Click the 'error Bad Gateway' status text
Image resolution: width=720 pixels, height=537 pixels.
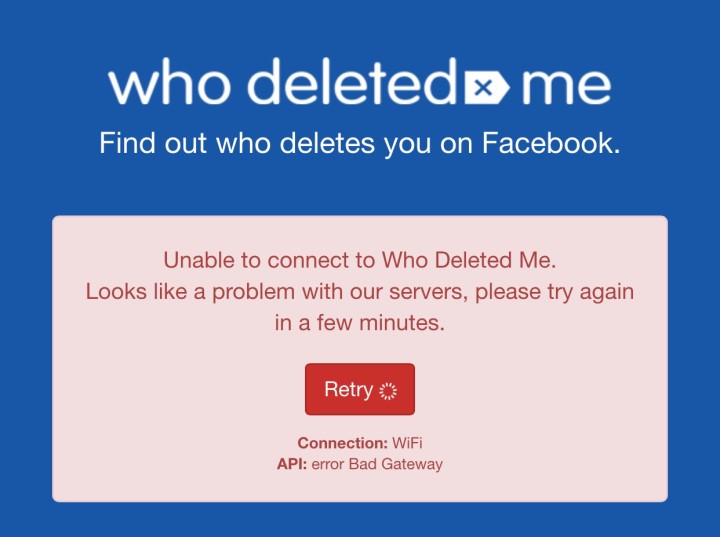377,464
